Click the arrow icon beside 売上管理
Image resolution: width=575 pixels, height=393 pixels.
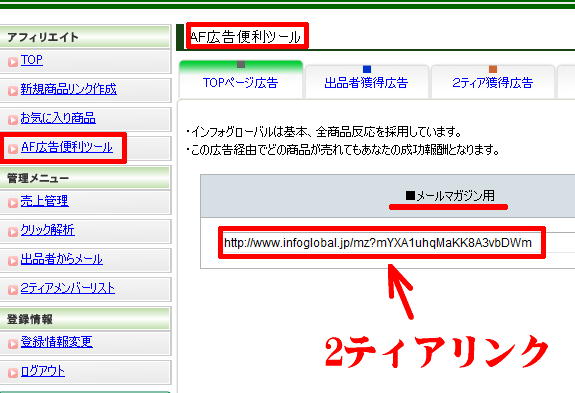(13, 203)
